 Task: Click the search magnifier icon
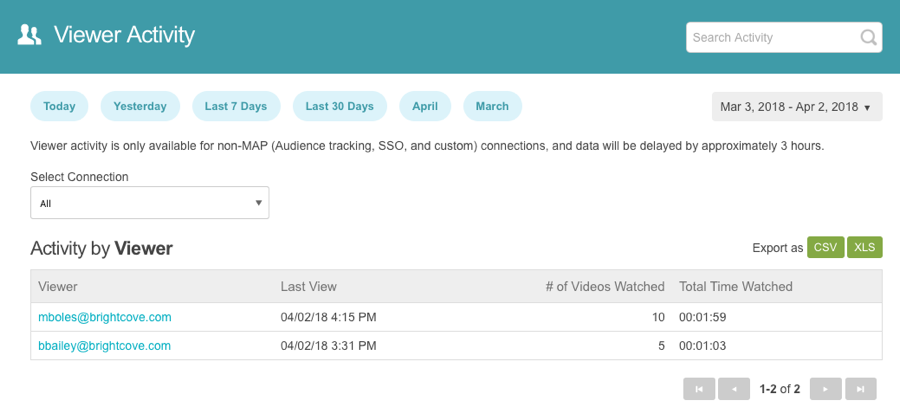(869, 38)
